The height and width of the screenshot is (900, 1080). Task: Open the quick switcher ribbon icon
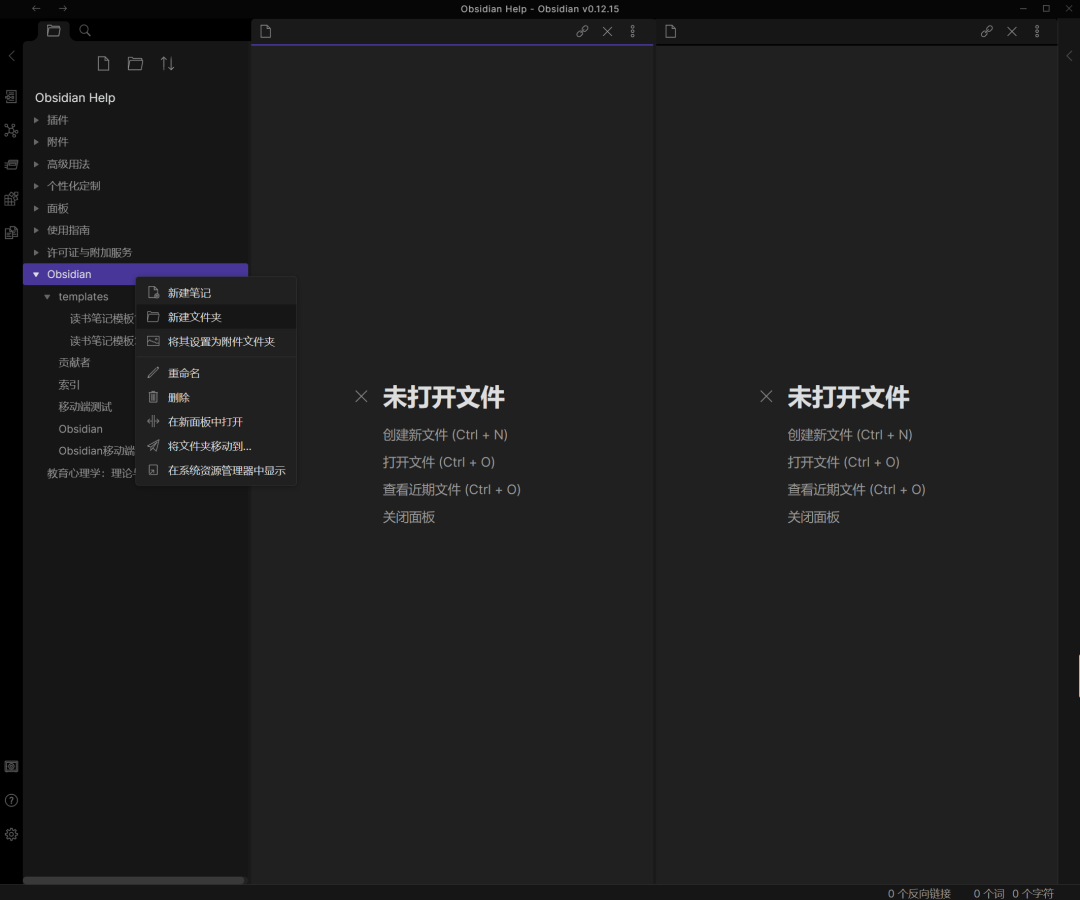pos(11,96)
